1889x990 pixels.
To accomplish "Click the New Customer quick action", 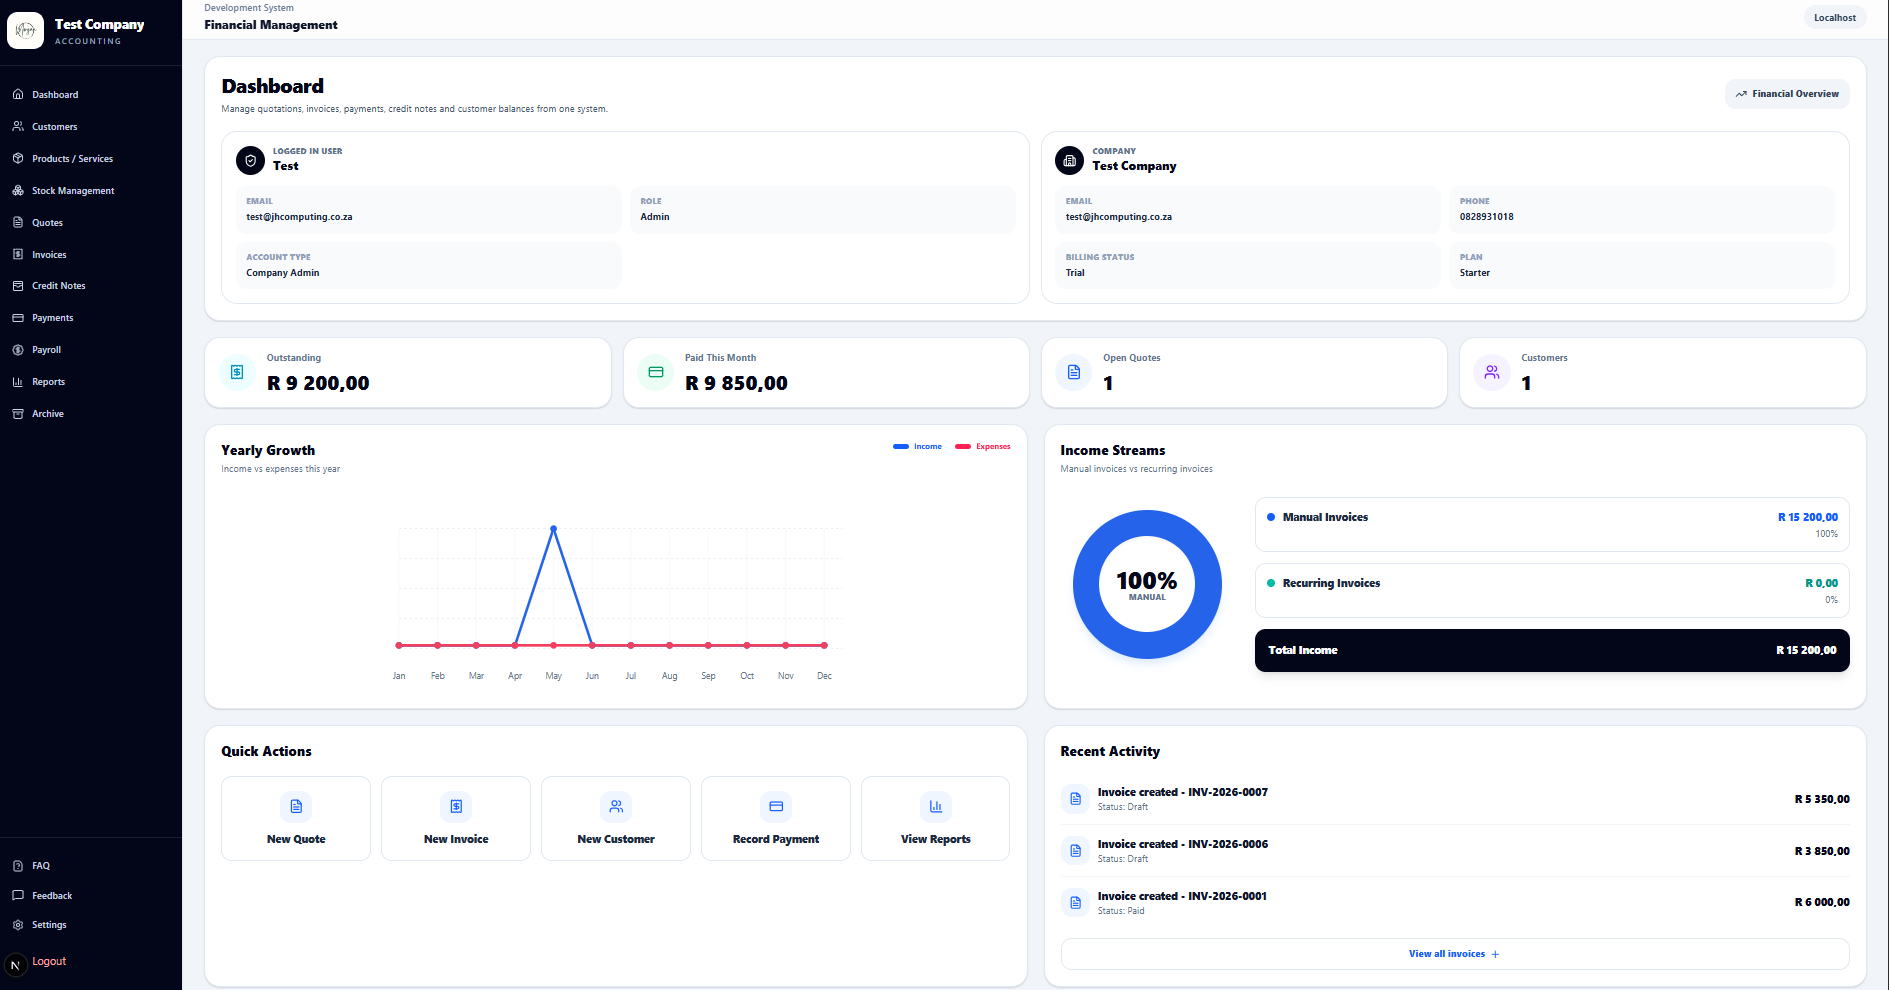I will click(616, 819).
